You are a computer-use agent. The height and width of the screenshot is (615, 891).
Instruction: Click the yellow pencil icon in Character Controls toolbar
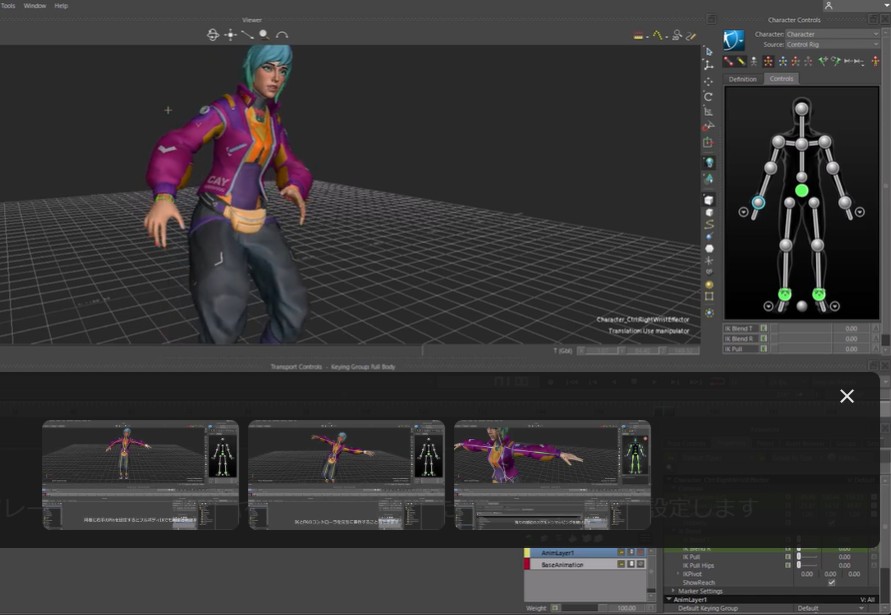(x=741, y=61)
